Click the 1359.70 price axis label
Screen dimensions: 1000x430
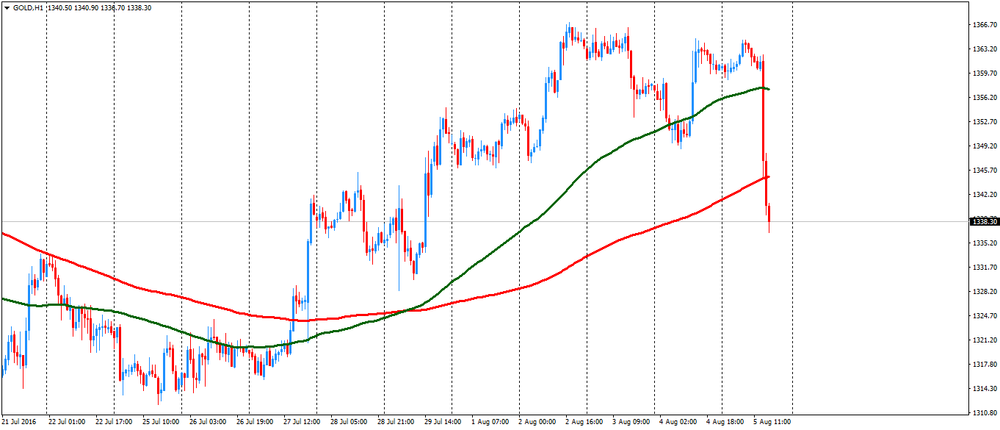(983, 73)
